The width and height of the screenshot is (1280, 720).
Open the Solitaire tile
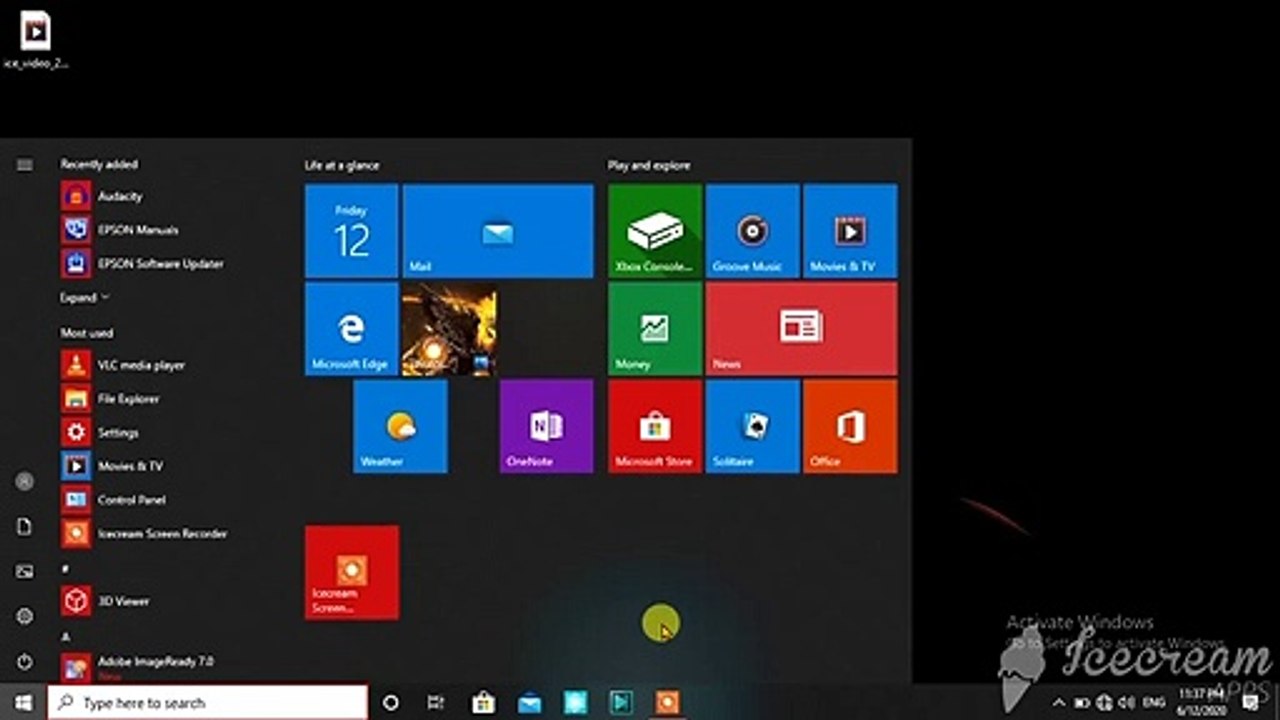coord(753,426)
